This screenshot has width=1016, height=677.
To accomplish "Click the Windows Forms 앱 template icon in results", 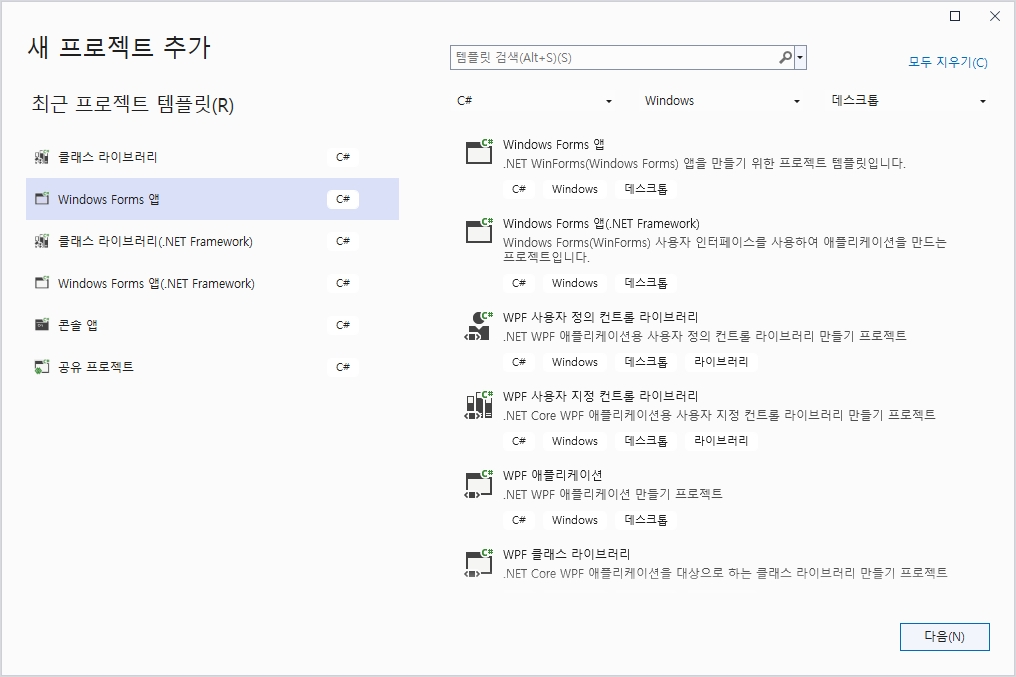I will pyautogui.click(x=479, y=152).
